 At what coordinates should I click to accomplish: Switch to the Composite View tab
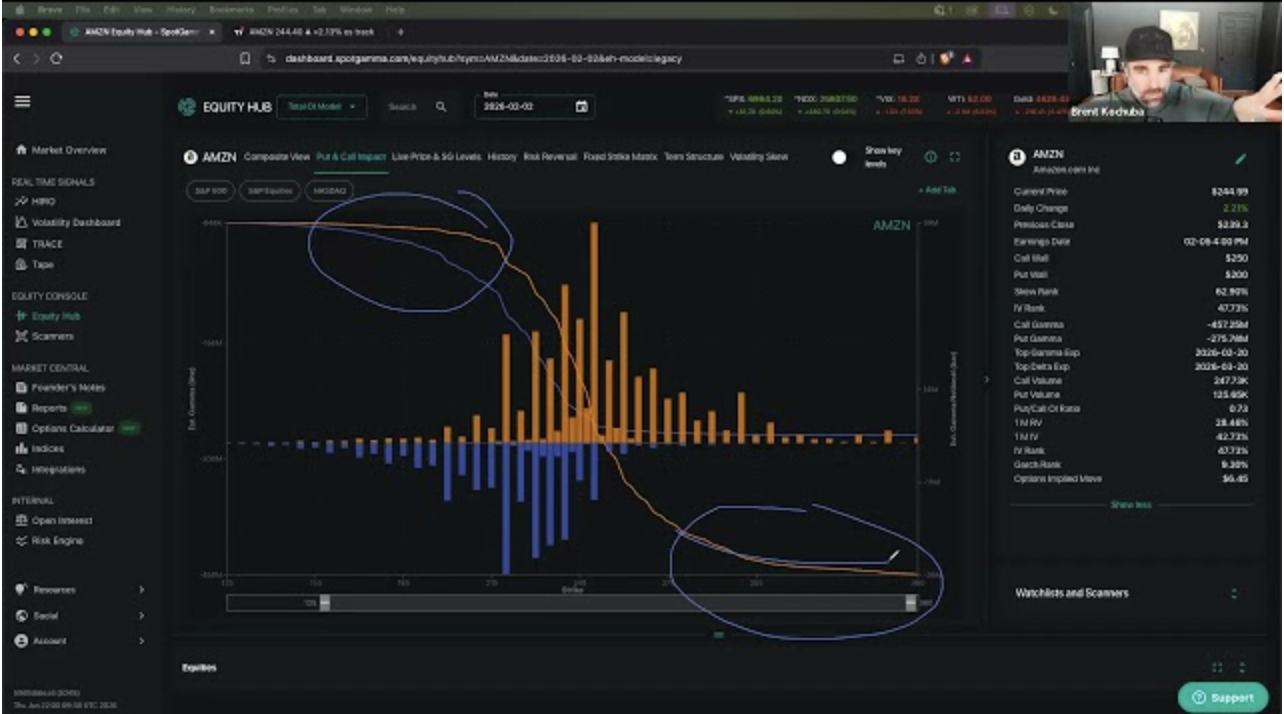pos(277,157)
